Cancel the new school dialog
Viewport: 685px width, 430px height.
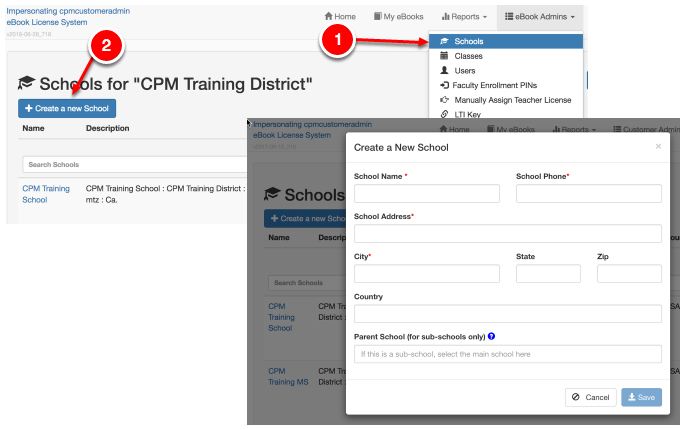click(591, 397)
